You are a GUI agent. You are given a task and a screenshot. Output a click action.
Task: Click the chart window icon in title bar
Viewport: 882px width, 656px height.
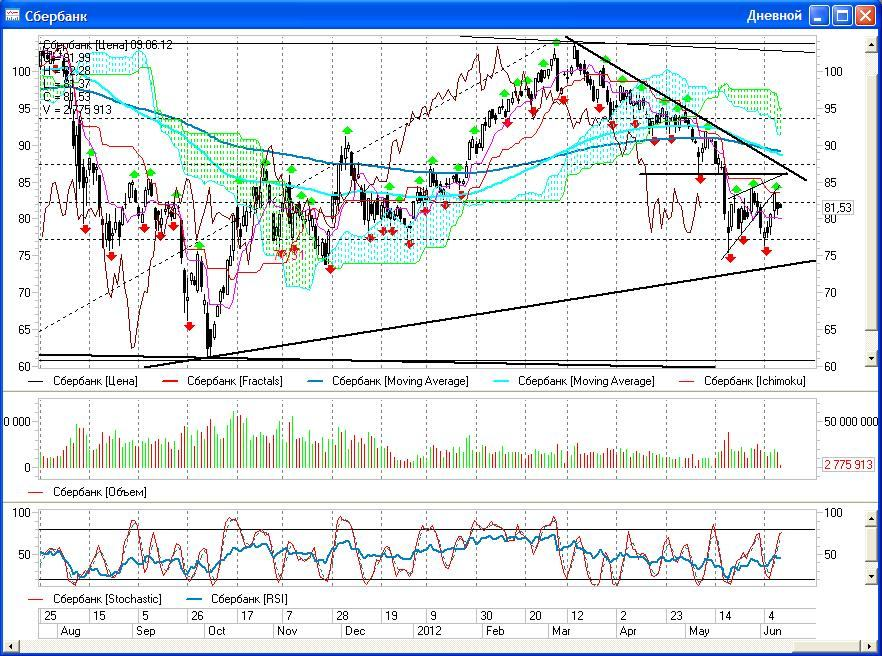click(x=12, y=15)
